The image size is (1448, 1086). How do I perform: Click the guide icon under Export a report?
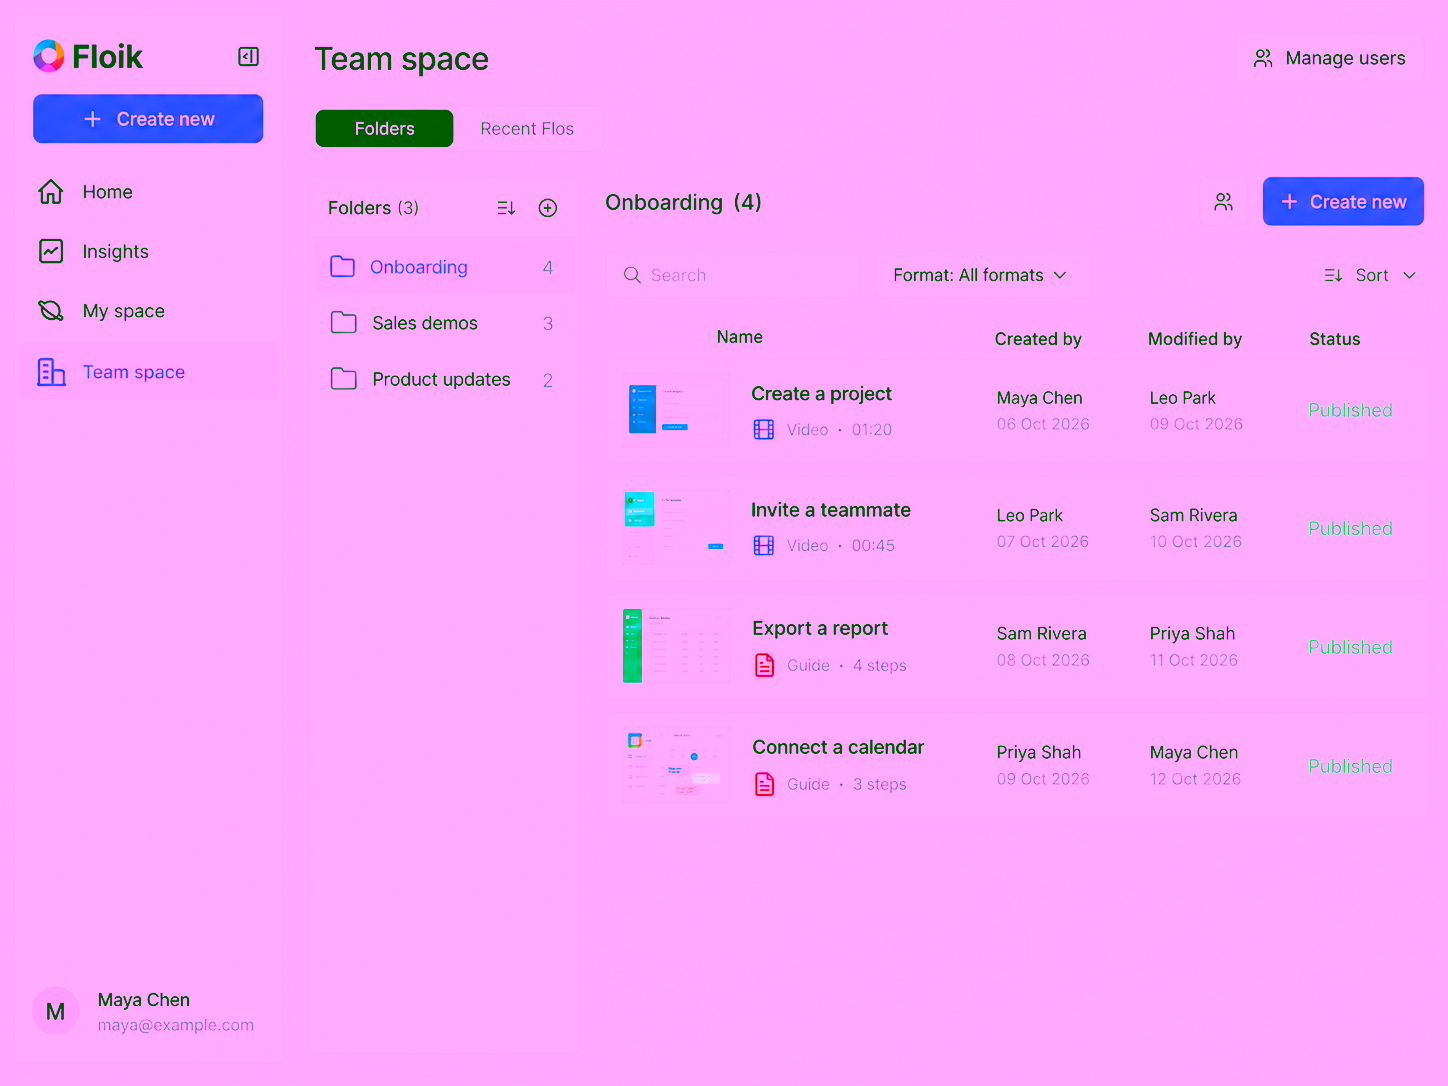click(765, 665)
